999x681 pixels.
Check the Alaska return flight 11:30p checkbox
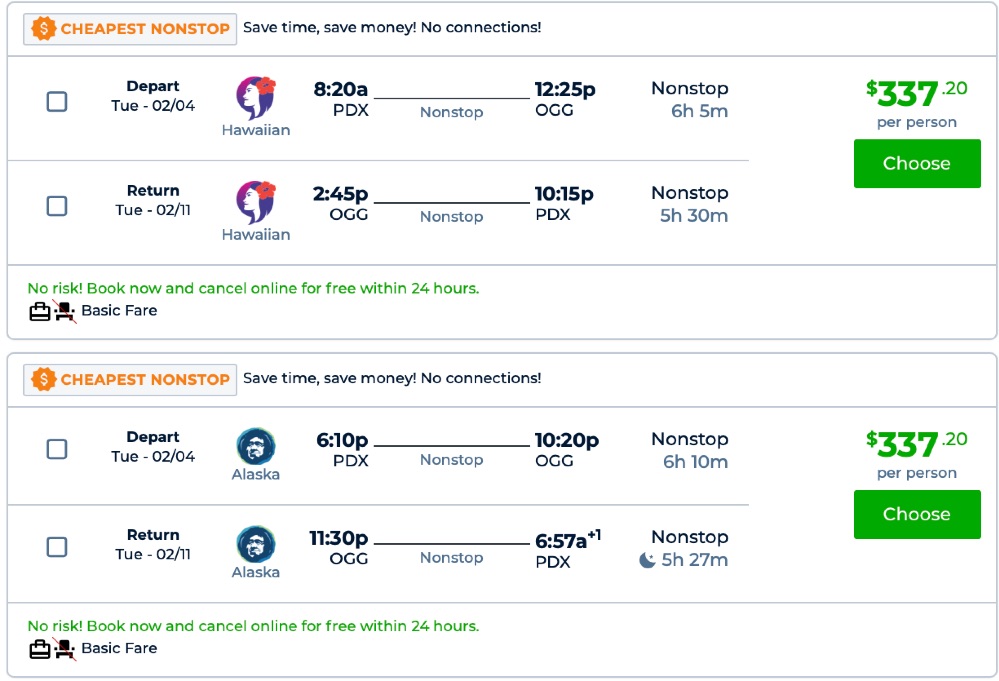click(x=57, y=547)
